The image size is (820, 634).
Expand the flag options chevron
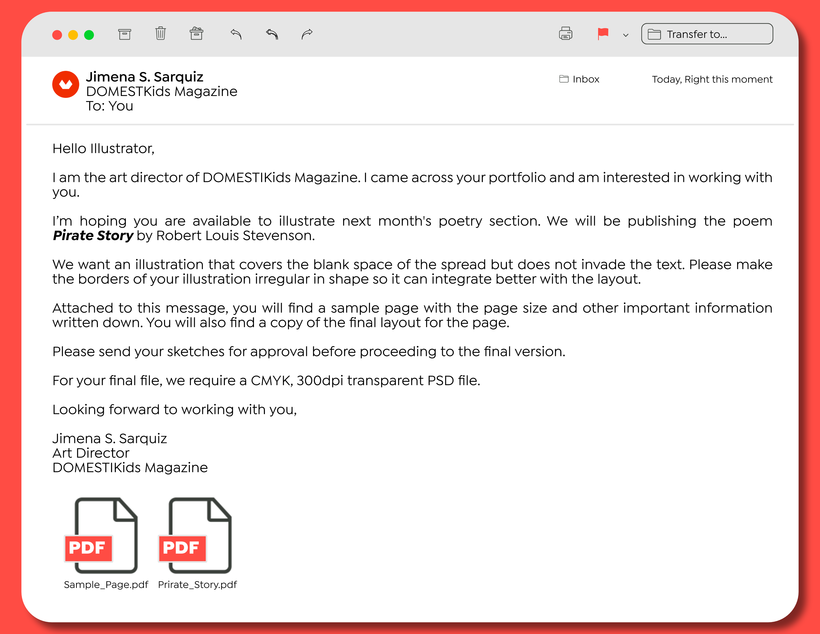click(626, 35)
